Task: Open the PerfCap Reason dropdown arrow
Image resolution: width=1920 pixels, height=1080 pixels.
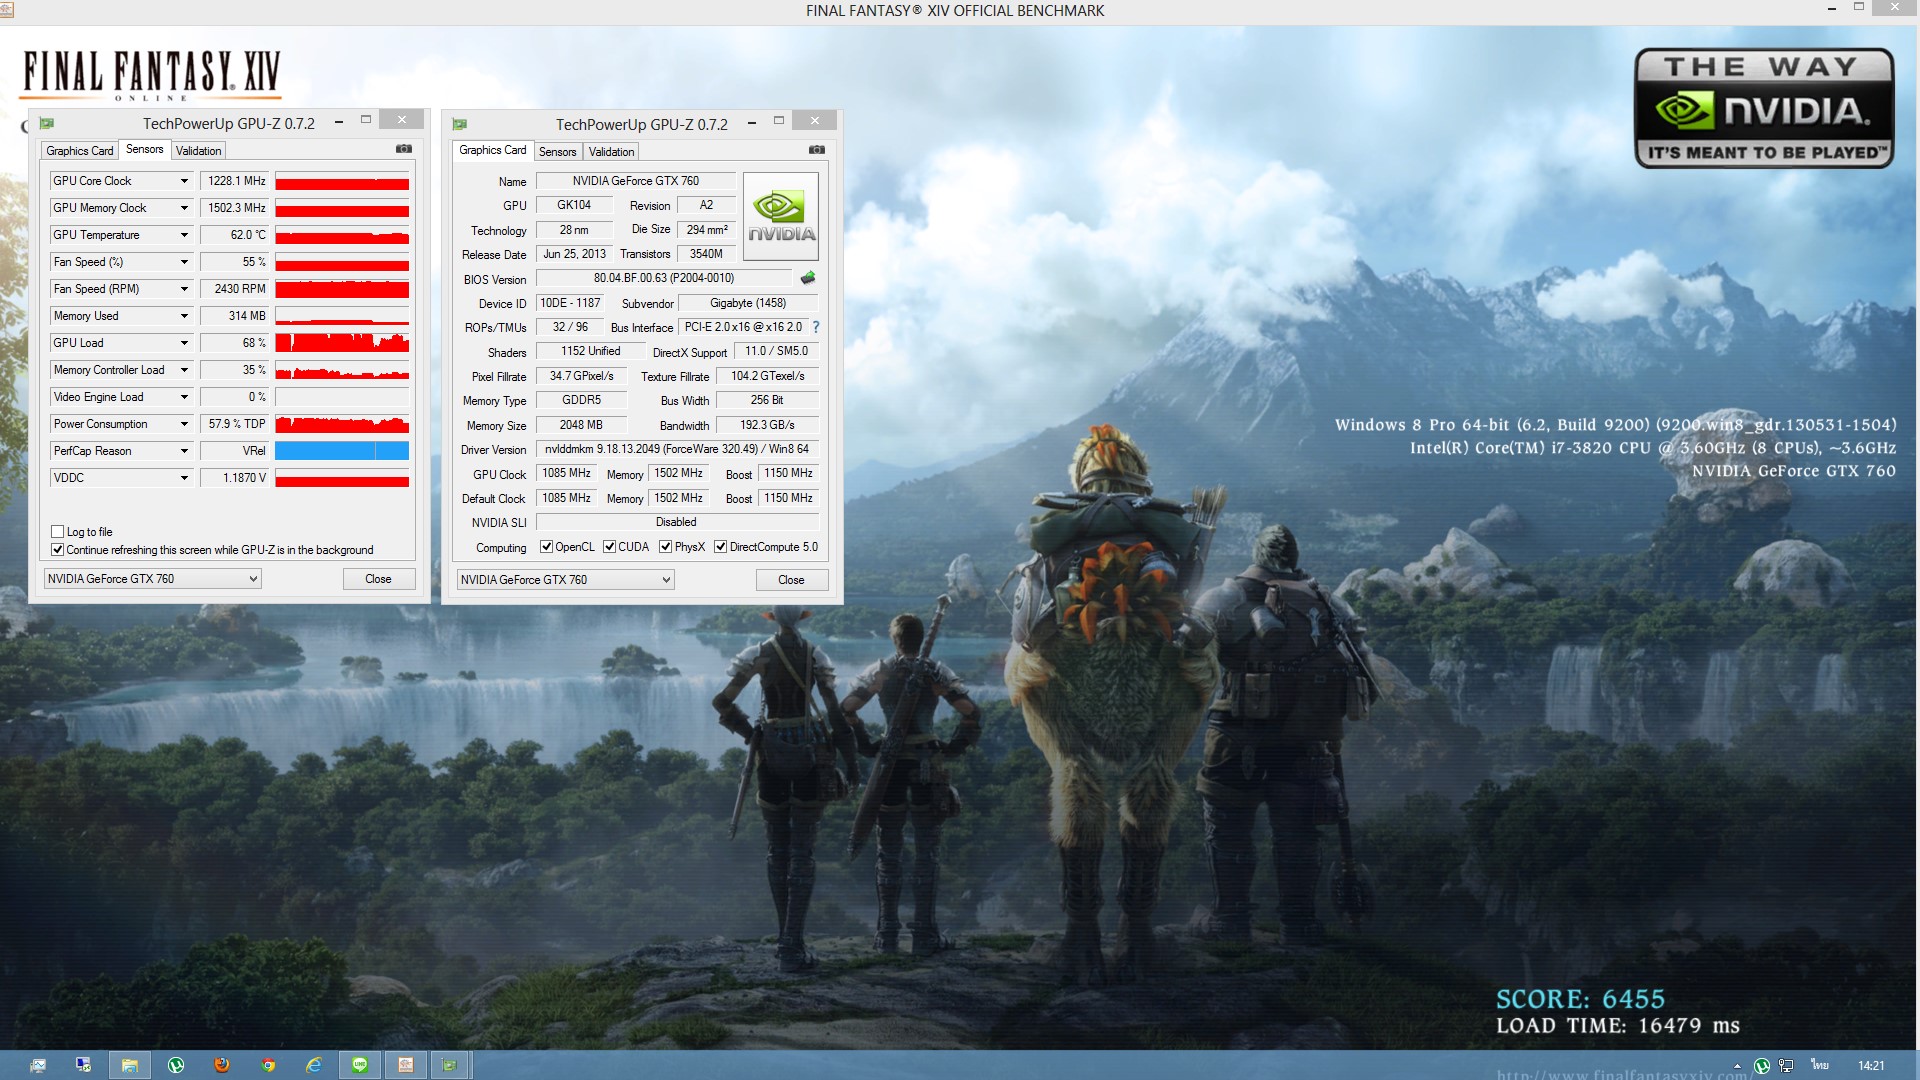Action: [184, 451]
